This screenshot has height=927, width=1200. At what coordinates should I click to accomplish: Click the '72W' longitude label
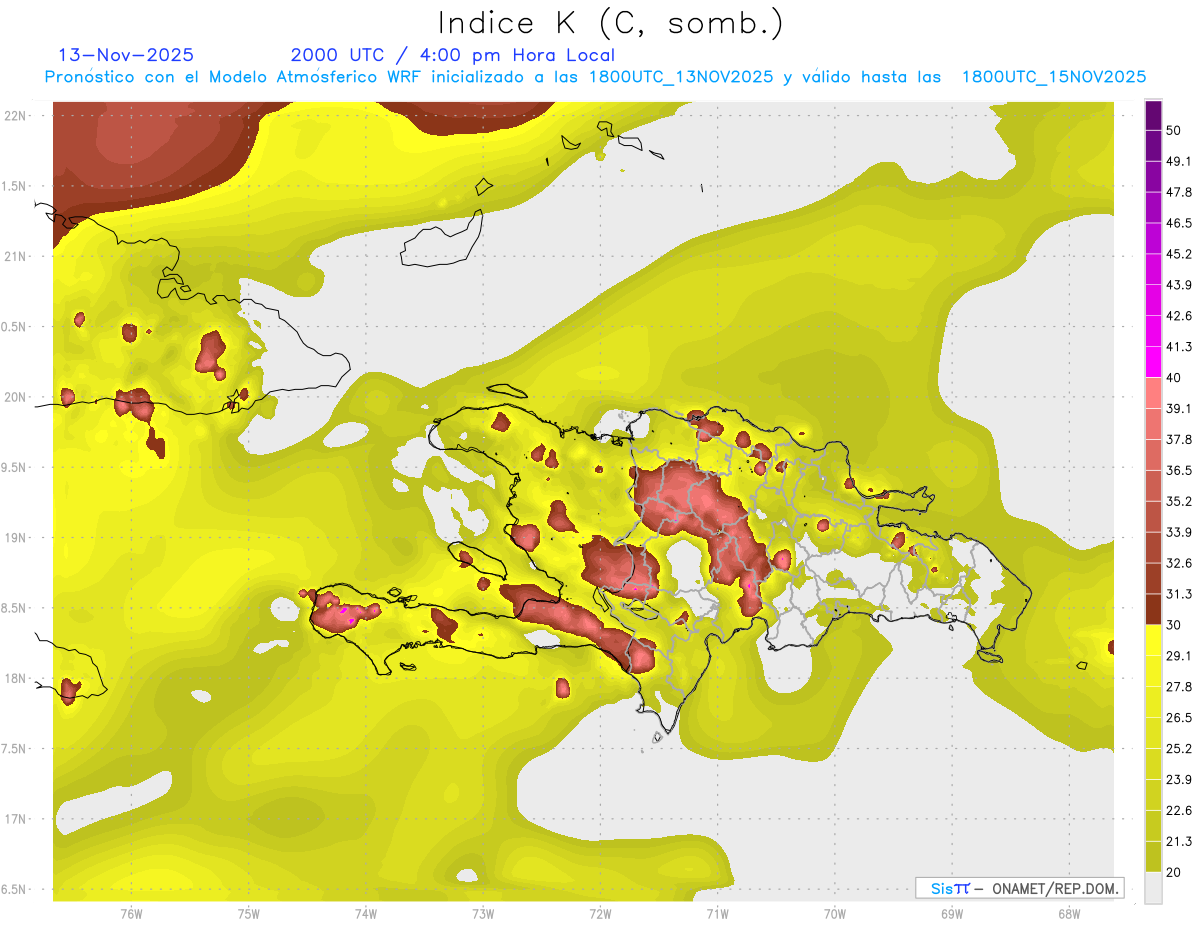click(x=600, y=914)
